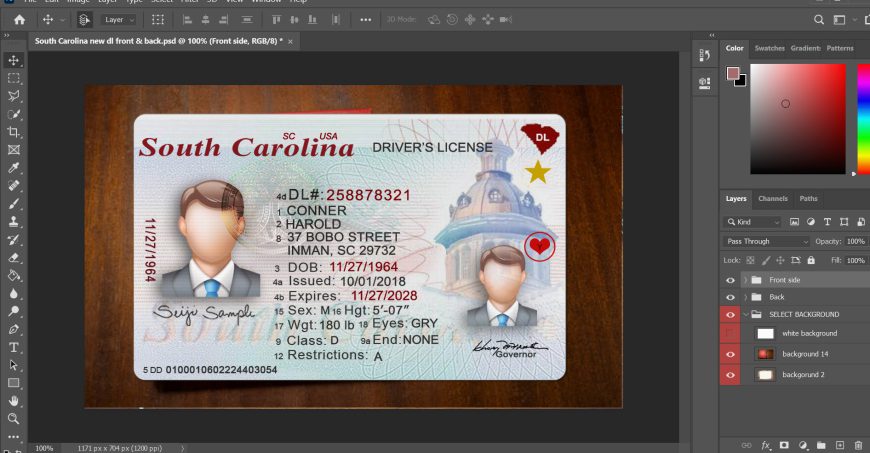
Task: Select the Frame tool
Action: [13, 150]
